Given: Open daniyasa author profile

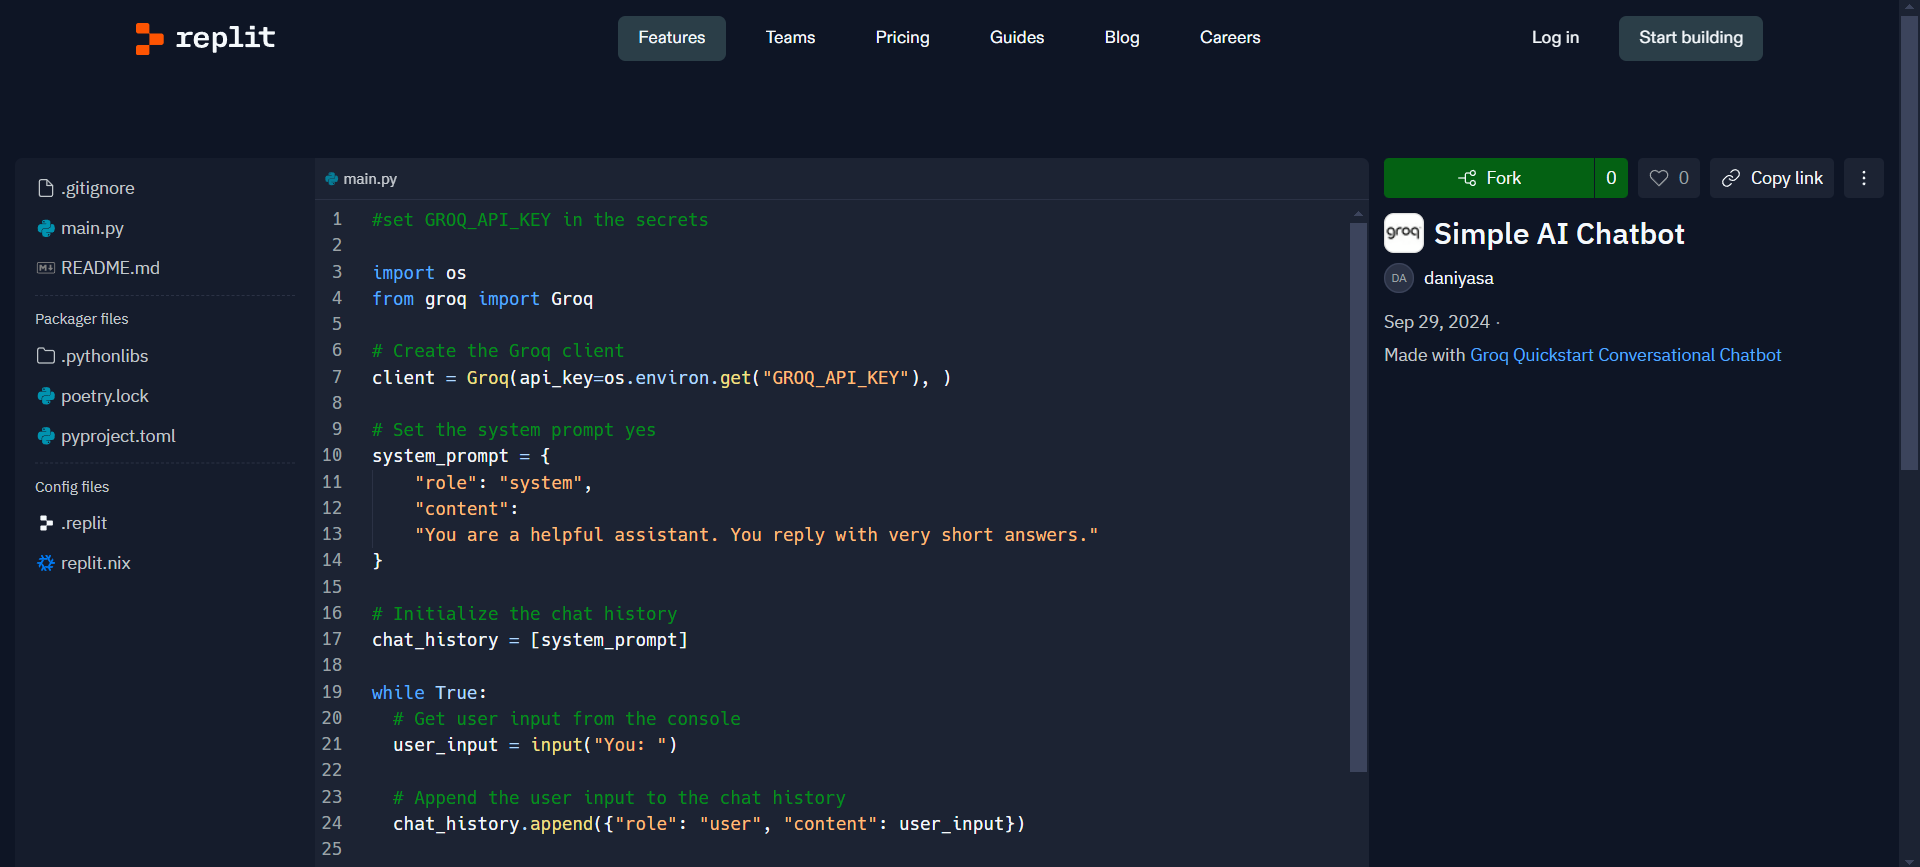Looking at the screenshot, I should (1458, 278).
